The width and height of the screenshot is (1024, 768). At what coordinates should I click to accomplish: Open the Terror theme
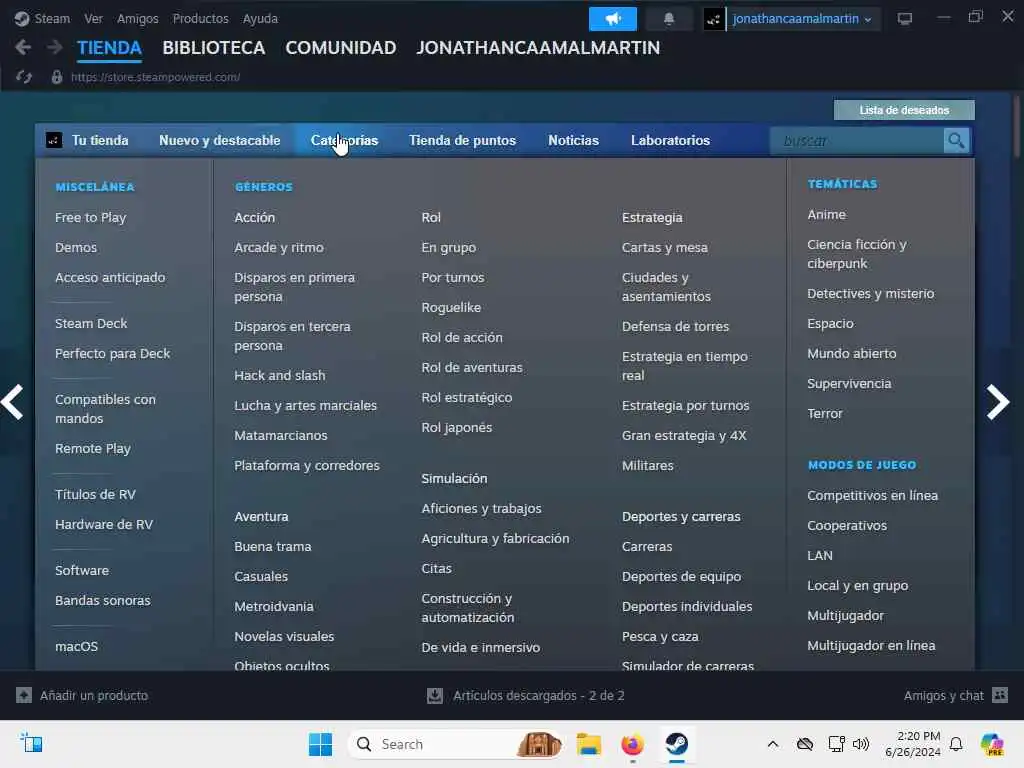[x=825, y=413]
